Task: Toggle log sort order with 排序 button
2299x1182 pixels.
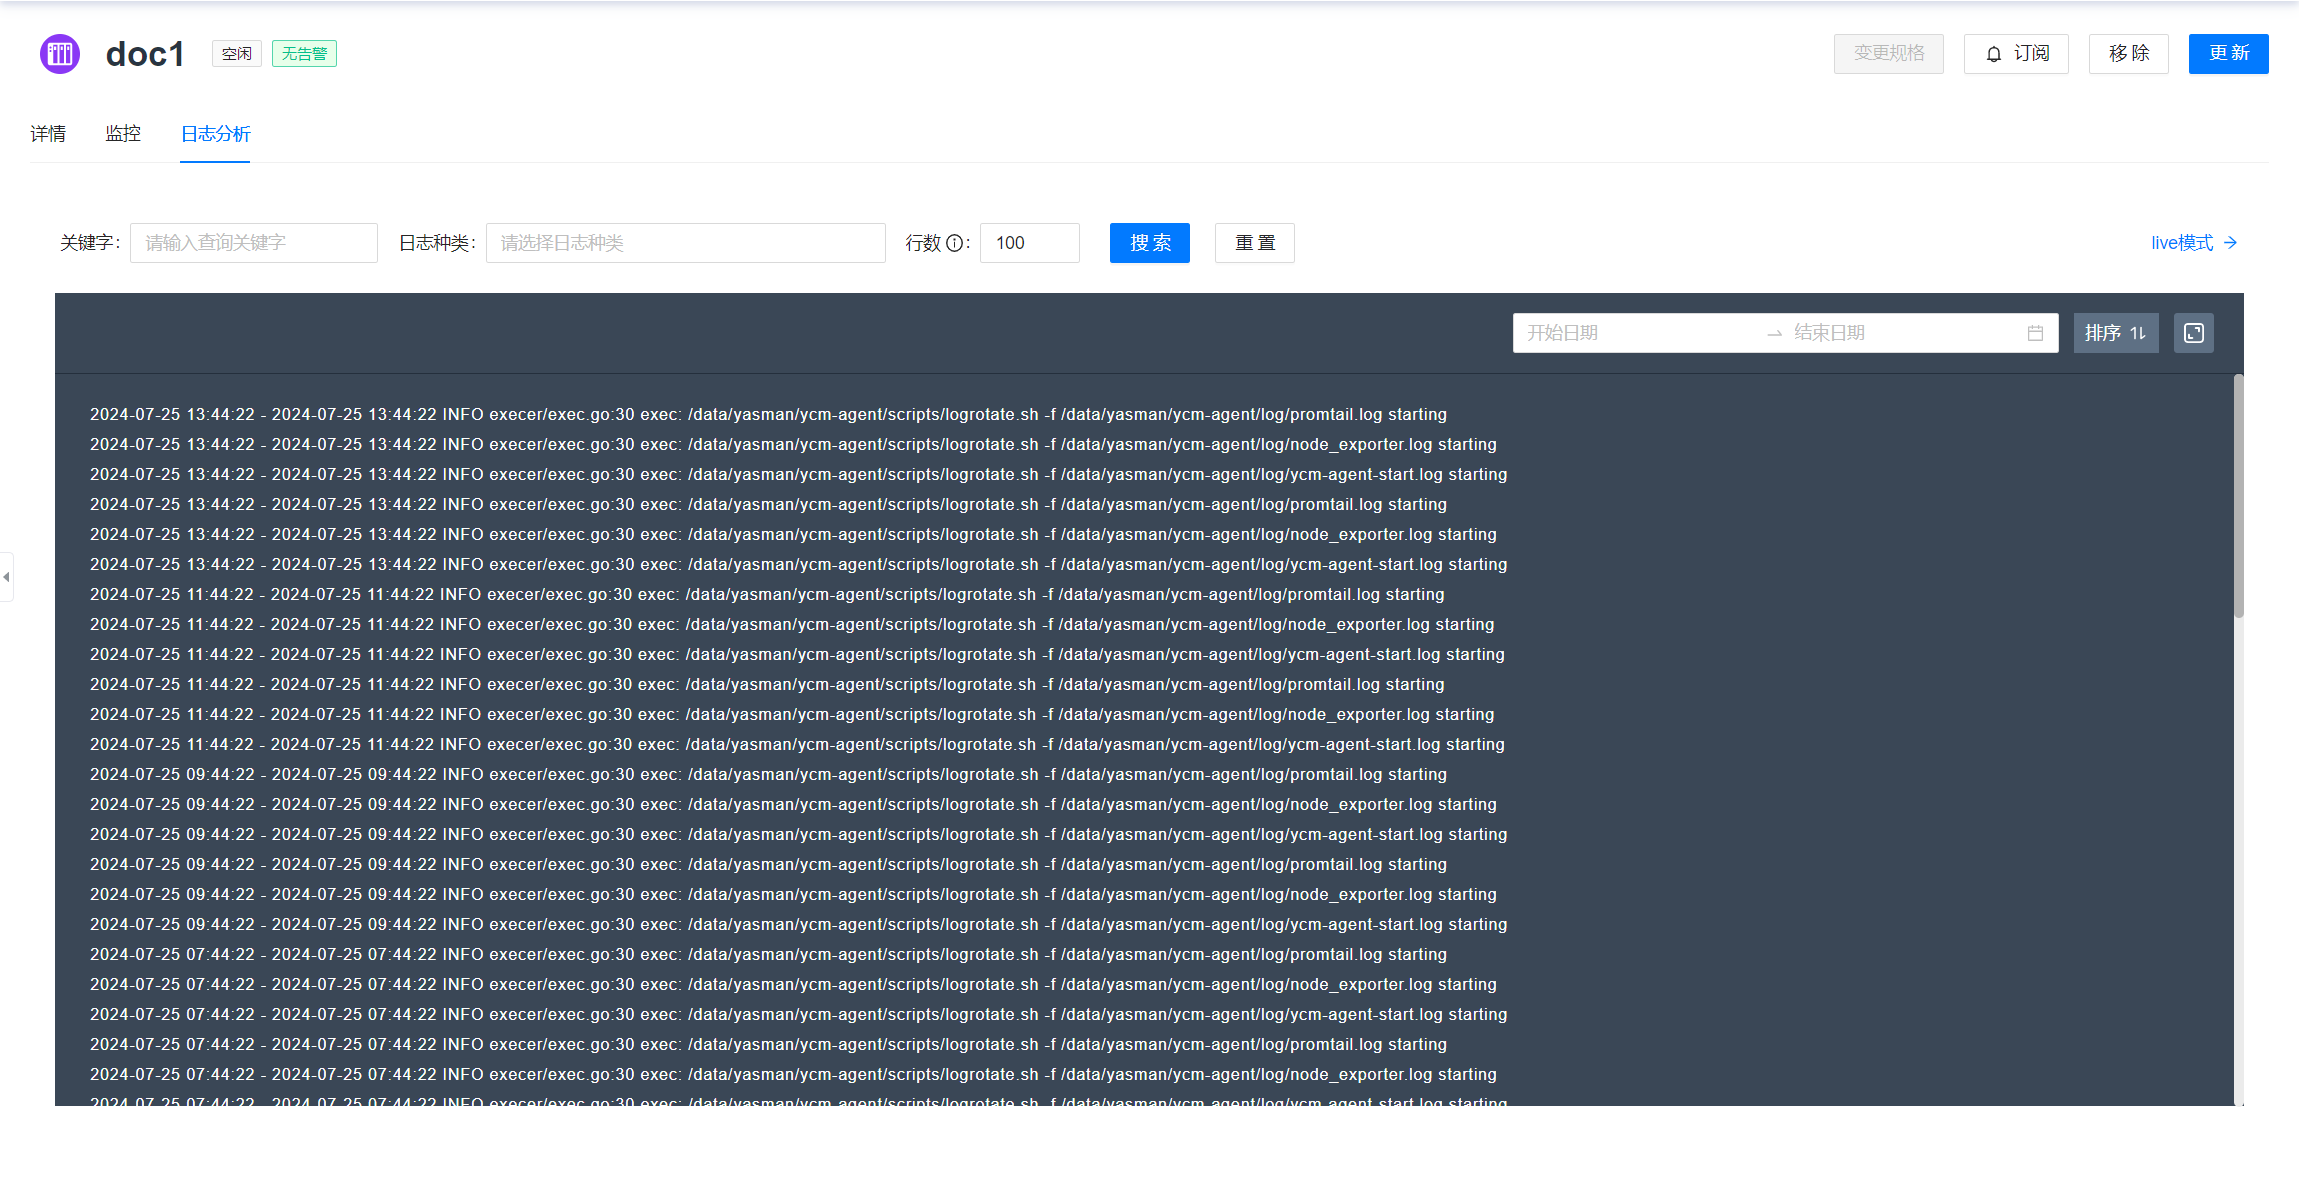Action: [2115, 333]
